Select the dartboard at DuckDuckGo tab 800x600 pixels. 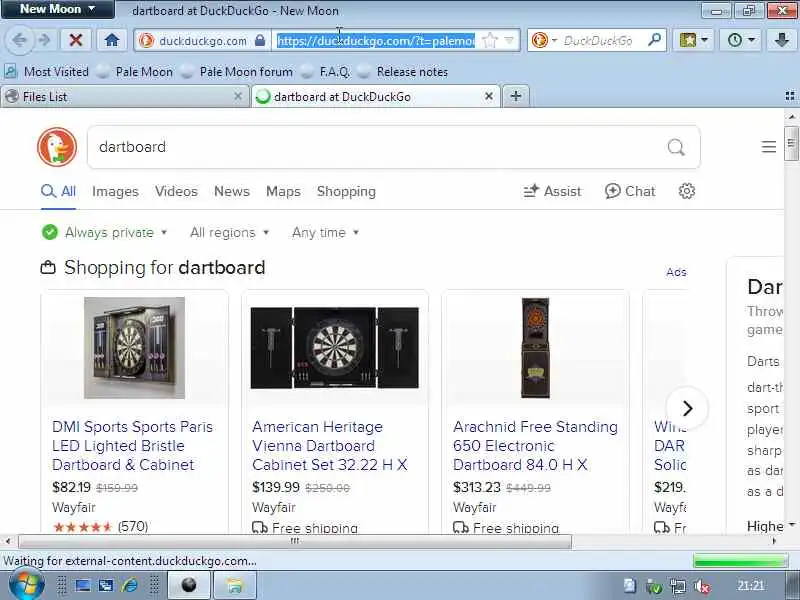[x=376, y=96]
